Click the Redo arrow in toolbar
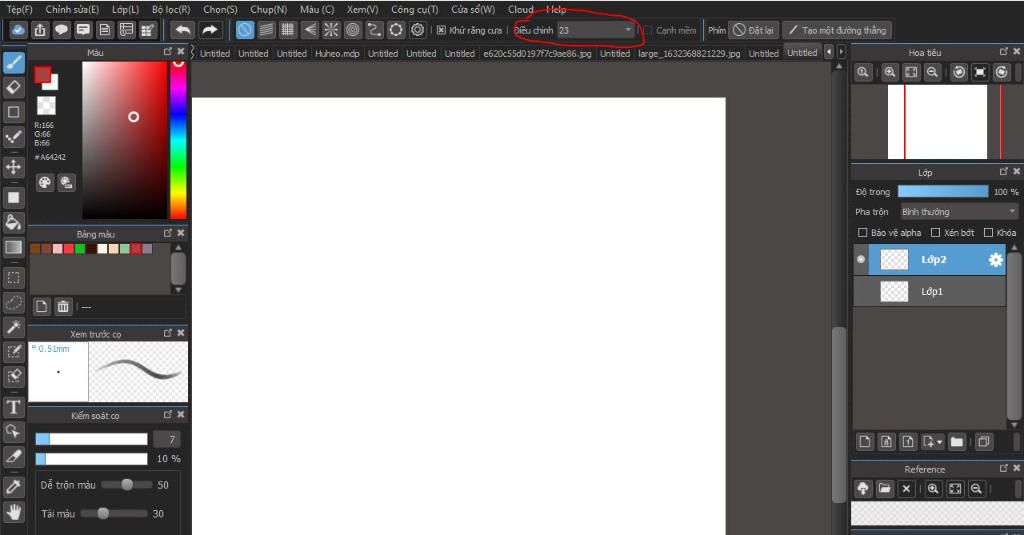Viewport: 1024px width, 535px height. pyautogui.click(x=209, y=30)
